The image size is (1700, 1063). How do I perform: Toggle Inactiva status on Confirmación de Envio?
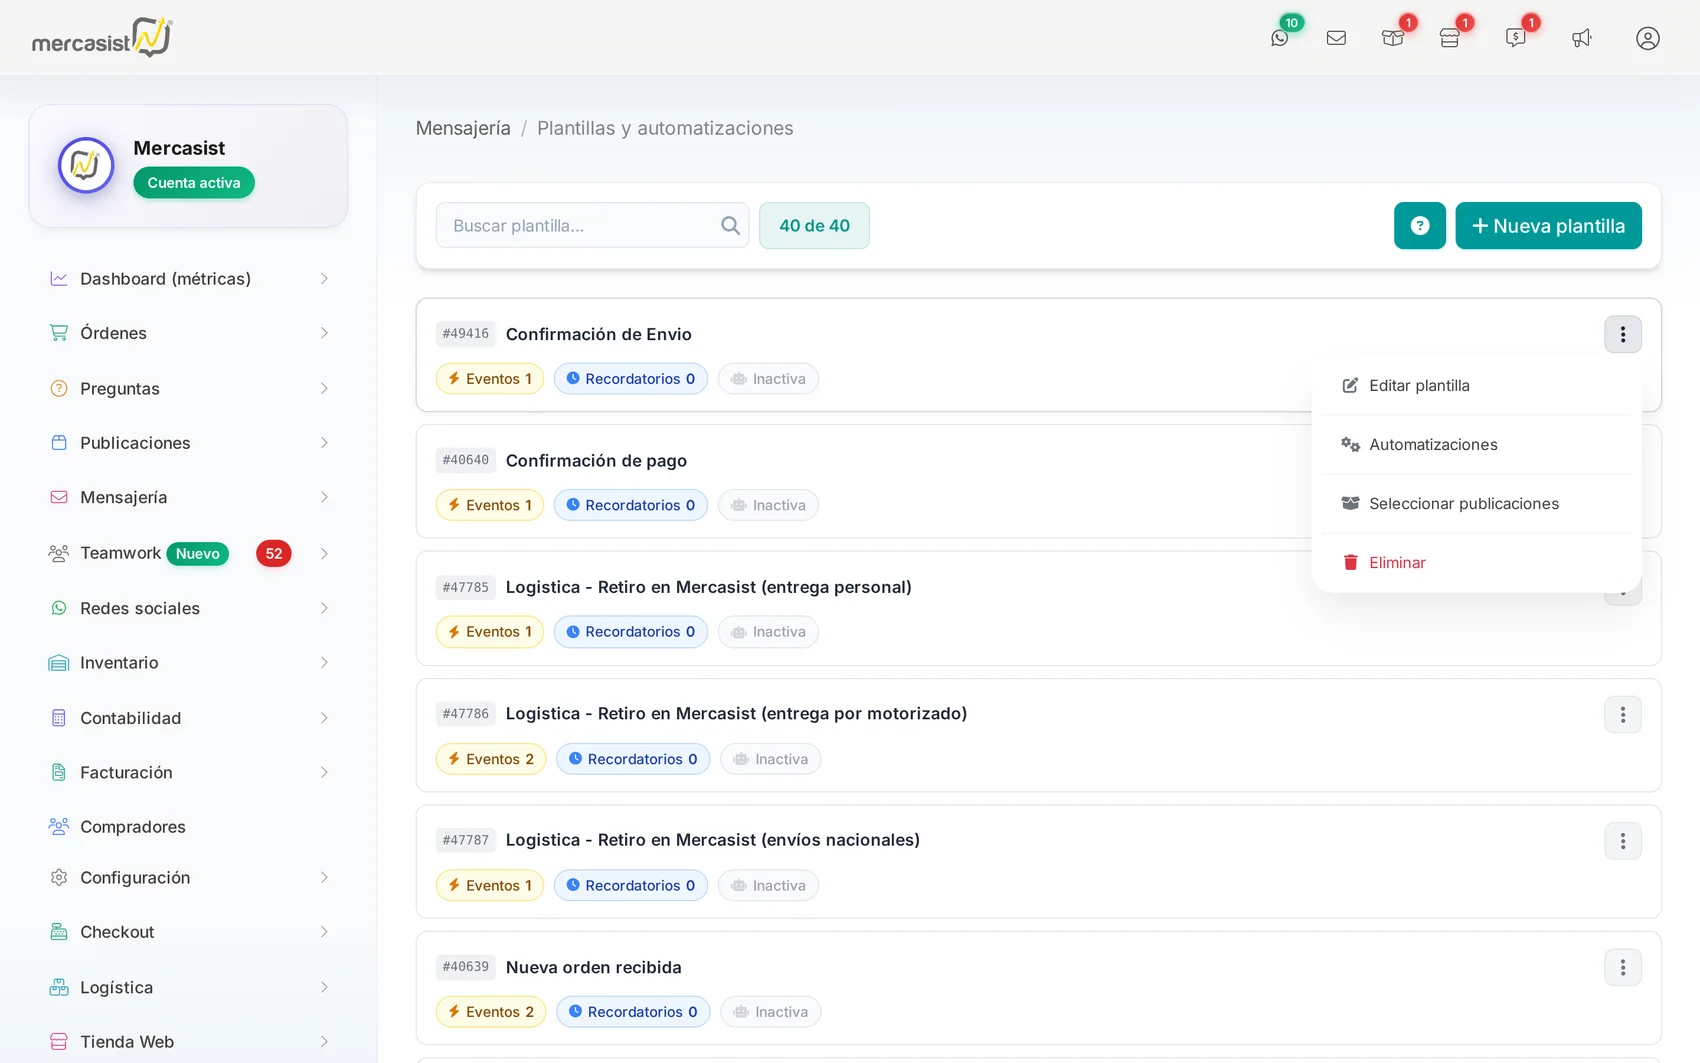pos(768,379)
